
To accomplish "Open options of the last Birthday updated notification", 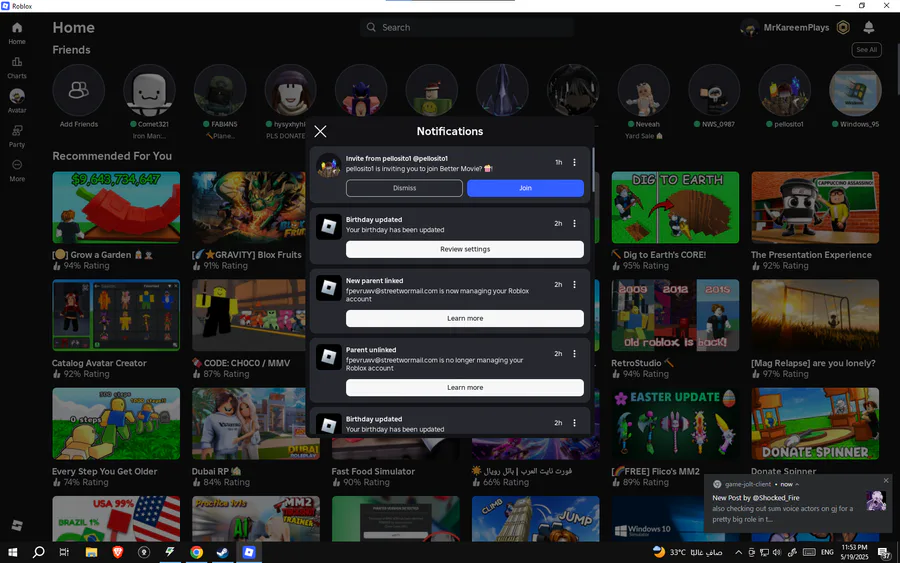I will tap(574, 423).
